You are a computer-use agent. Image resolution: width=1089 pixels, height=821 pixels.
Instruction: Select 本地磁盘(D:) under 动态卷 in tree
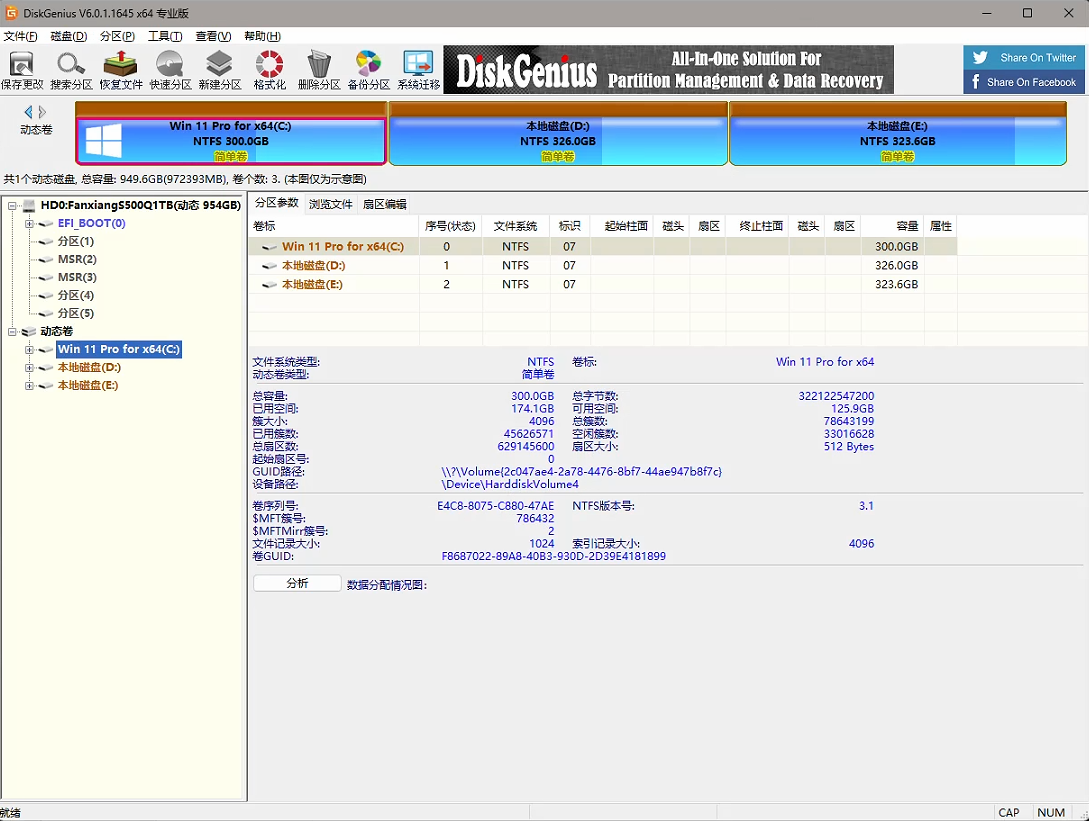pos(89,367)
